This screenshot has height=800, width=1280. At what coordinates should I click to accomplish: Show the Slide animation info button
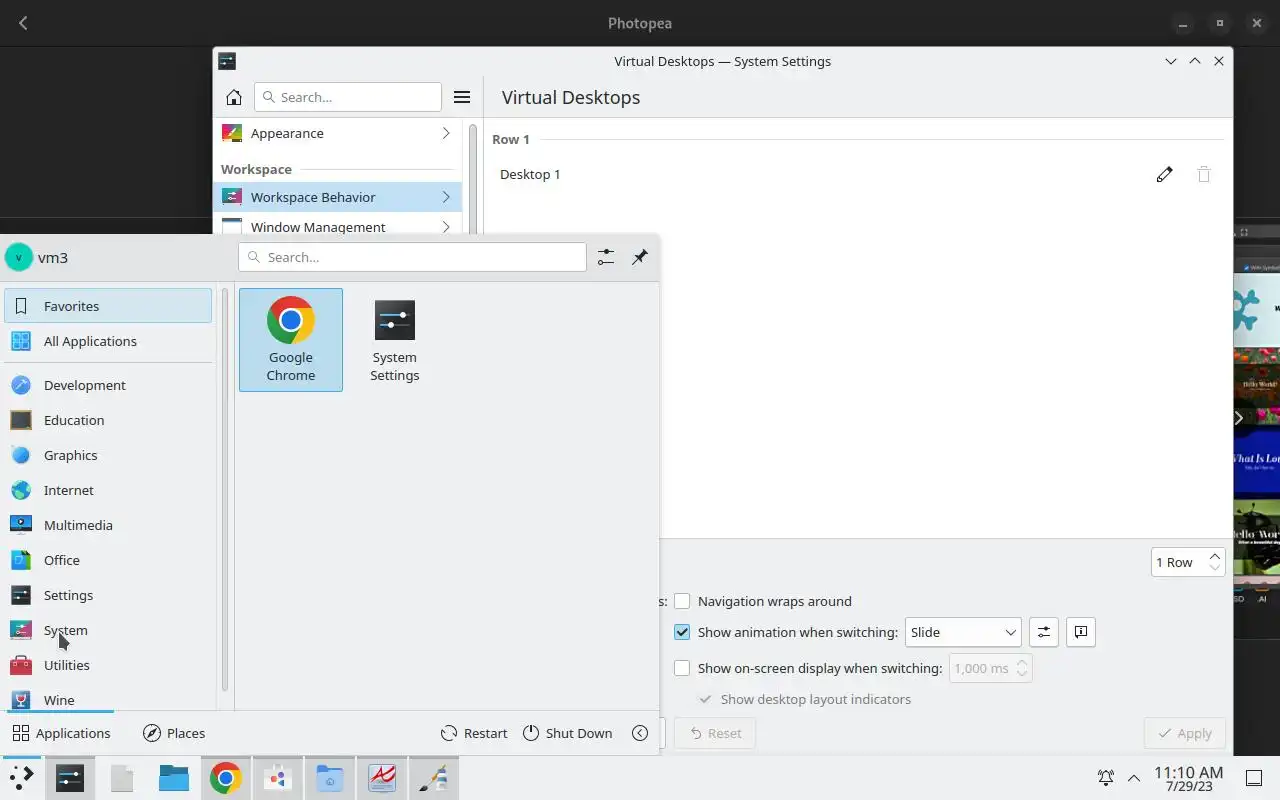point(1080,632)
